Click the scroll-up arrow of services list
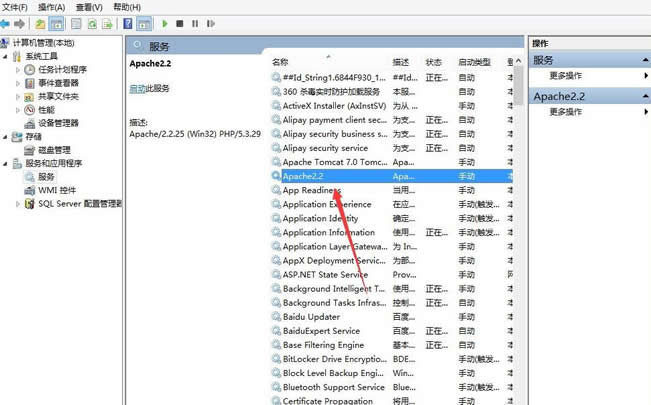The height and width of the screenshot is (405, 651). [x=518, y=61]
